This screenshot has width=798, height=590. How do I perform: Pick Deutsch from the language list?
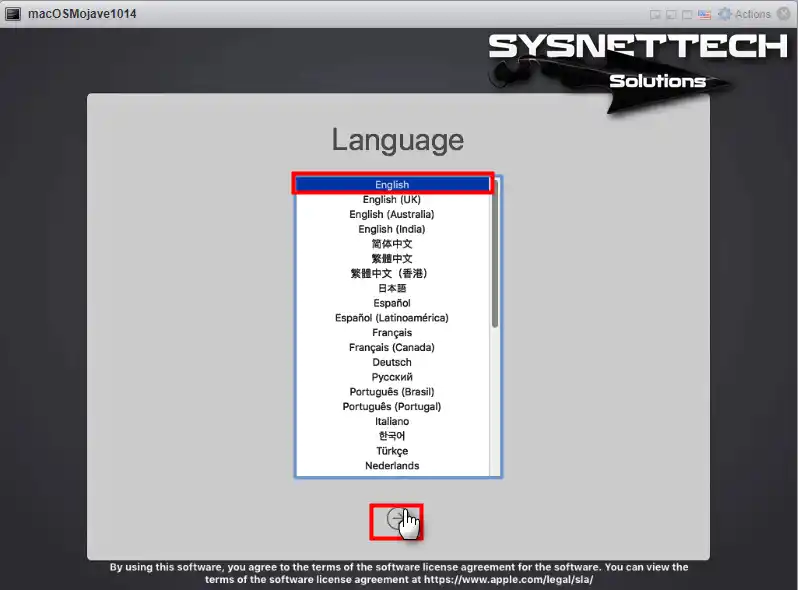(x=392, y=362)
